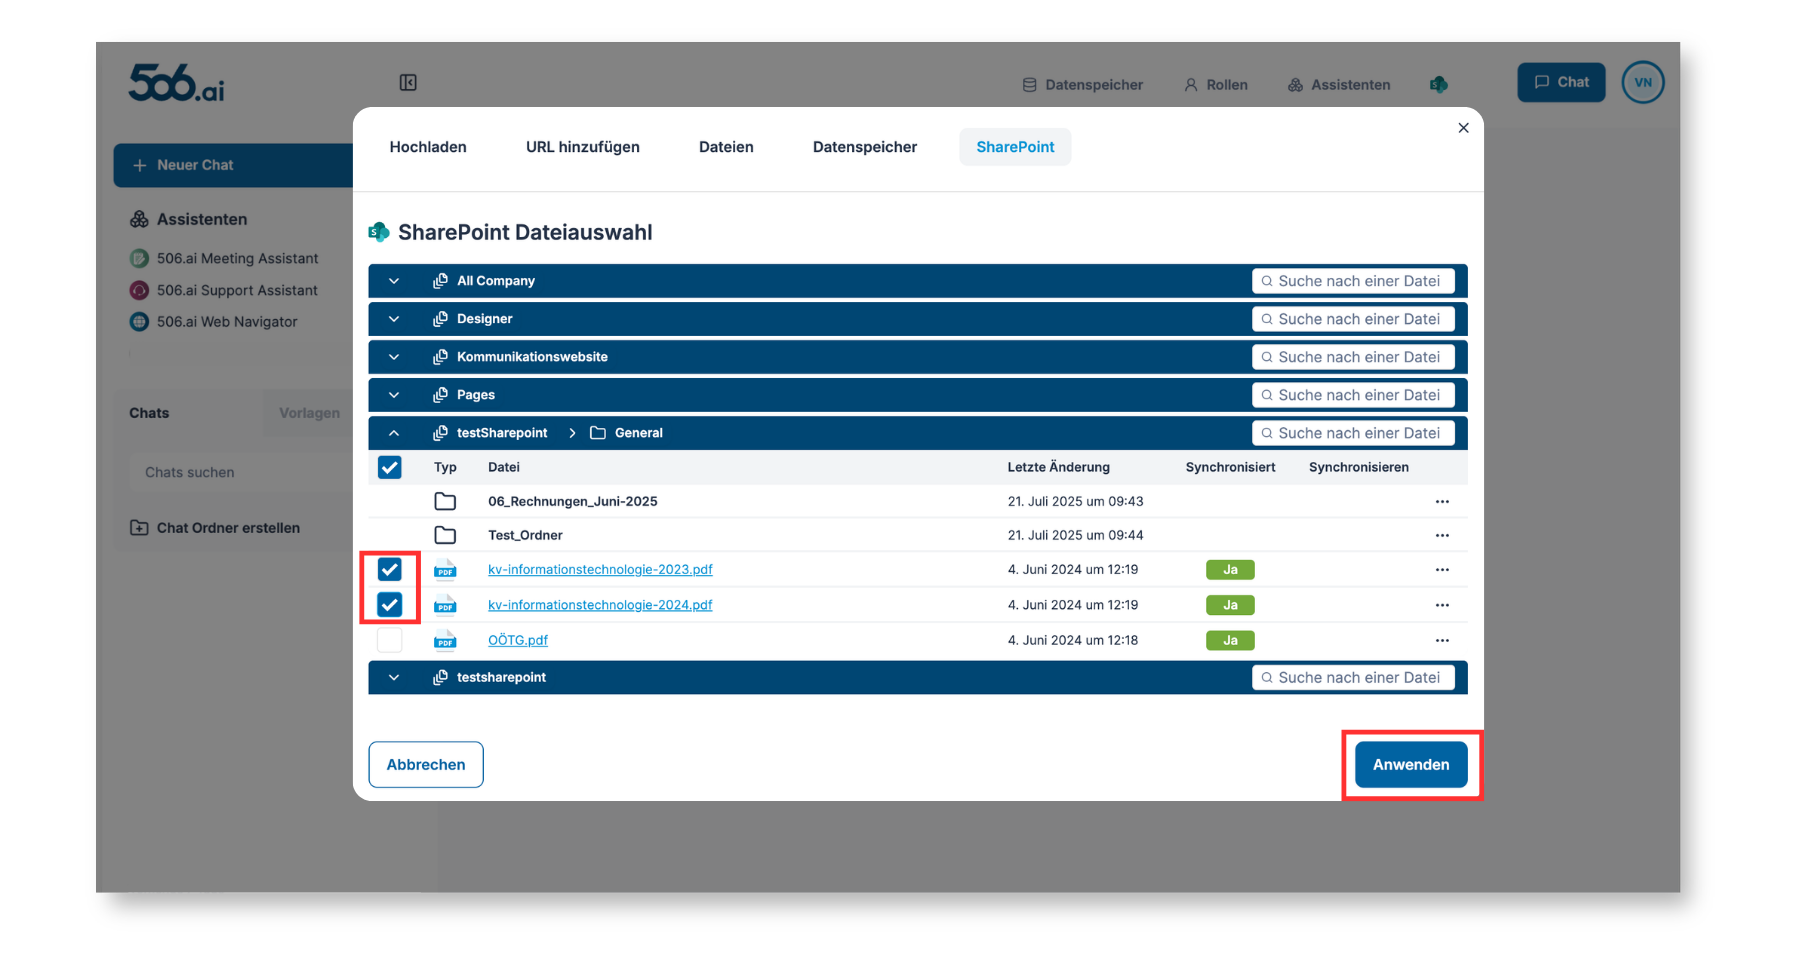This screenshot has width=1800, height=960.
Task: Toggle the sidebar collapse icon
Action: [x=408, y=83]
